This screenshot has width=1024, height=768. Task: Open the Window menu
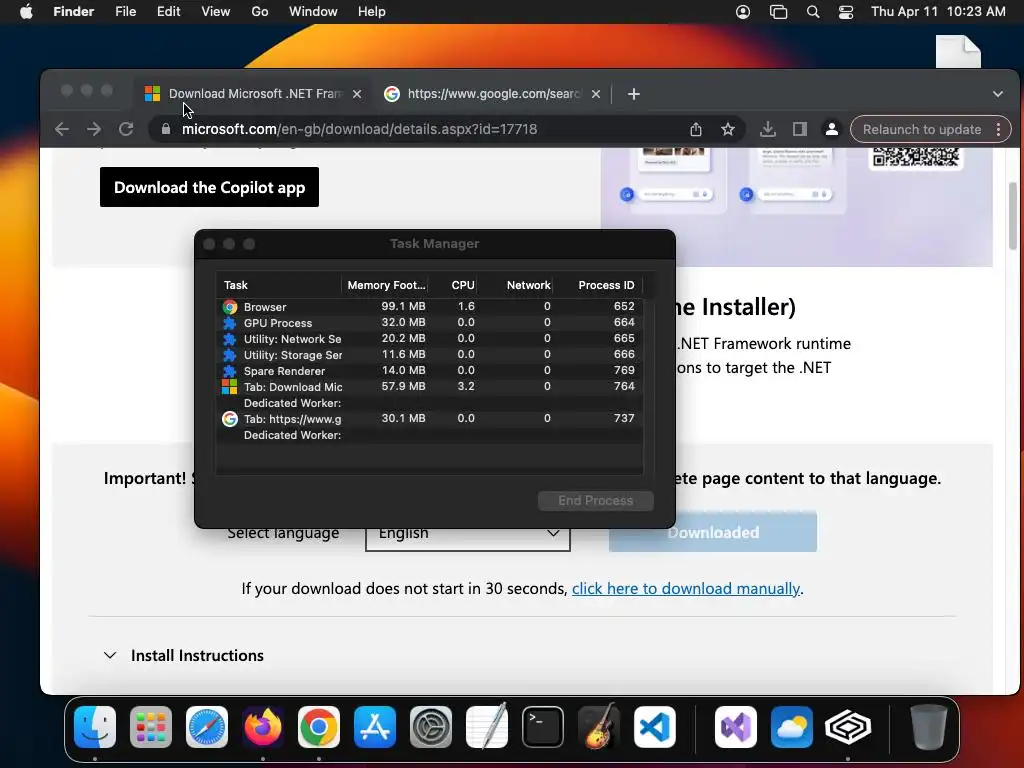(x=313, y=12)
